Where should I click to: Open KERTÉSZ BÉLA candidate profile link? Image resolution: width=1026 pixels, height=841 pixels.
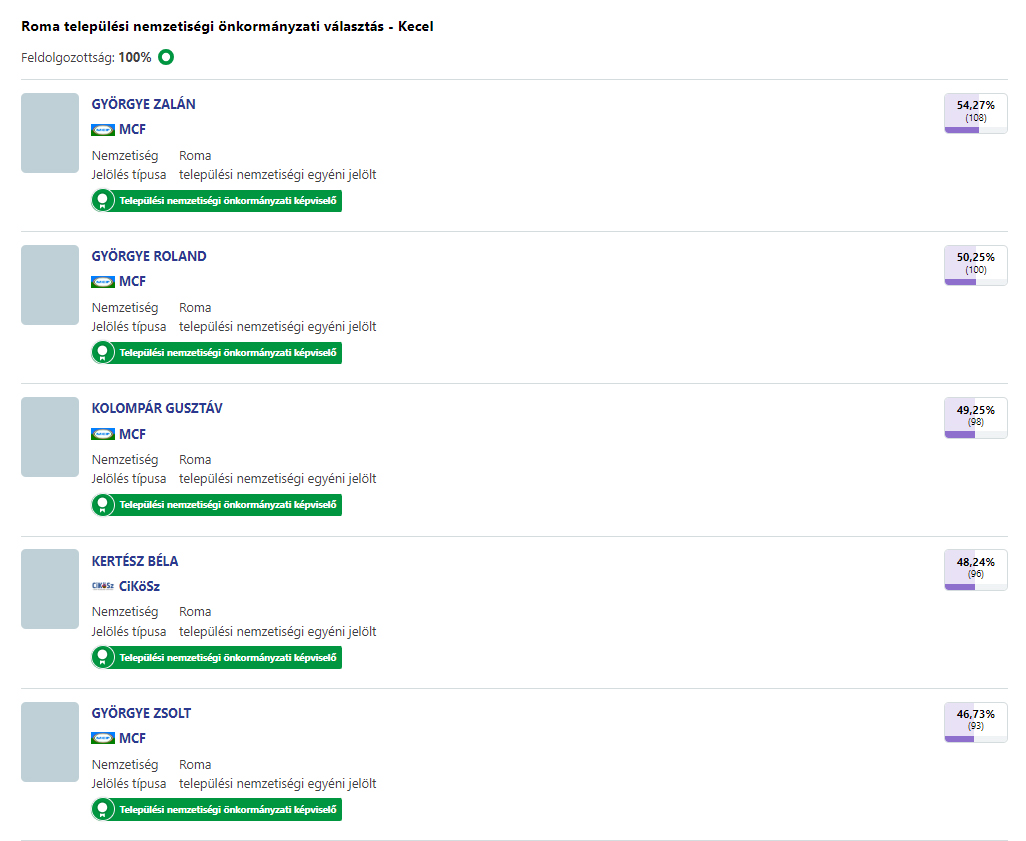click(135, 561)
